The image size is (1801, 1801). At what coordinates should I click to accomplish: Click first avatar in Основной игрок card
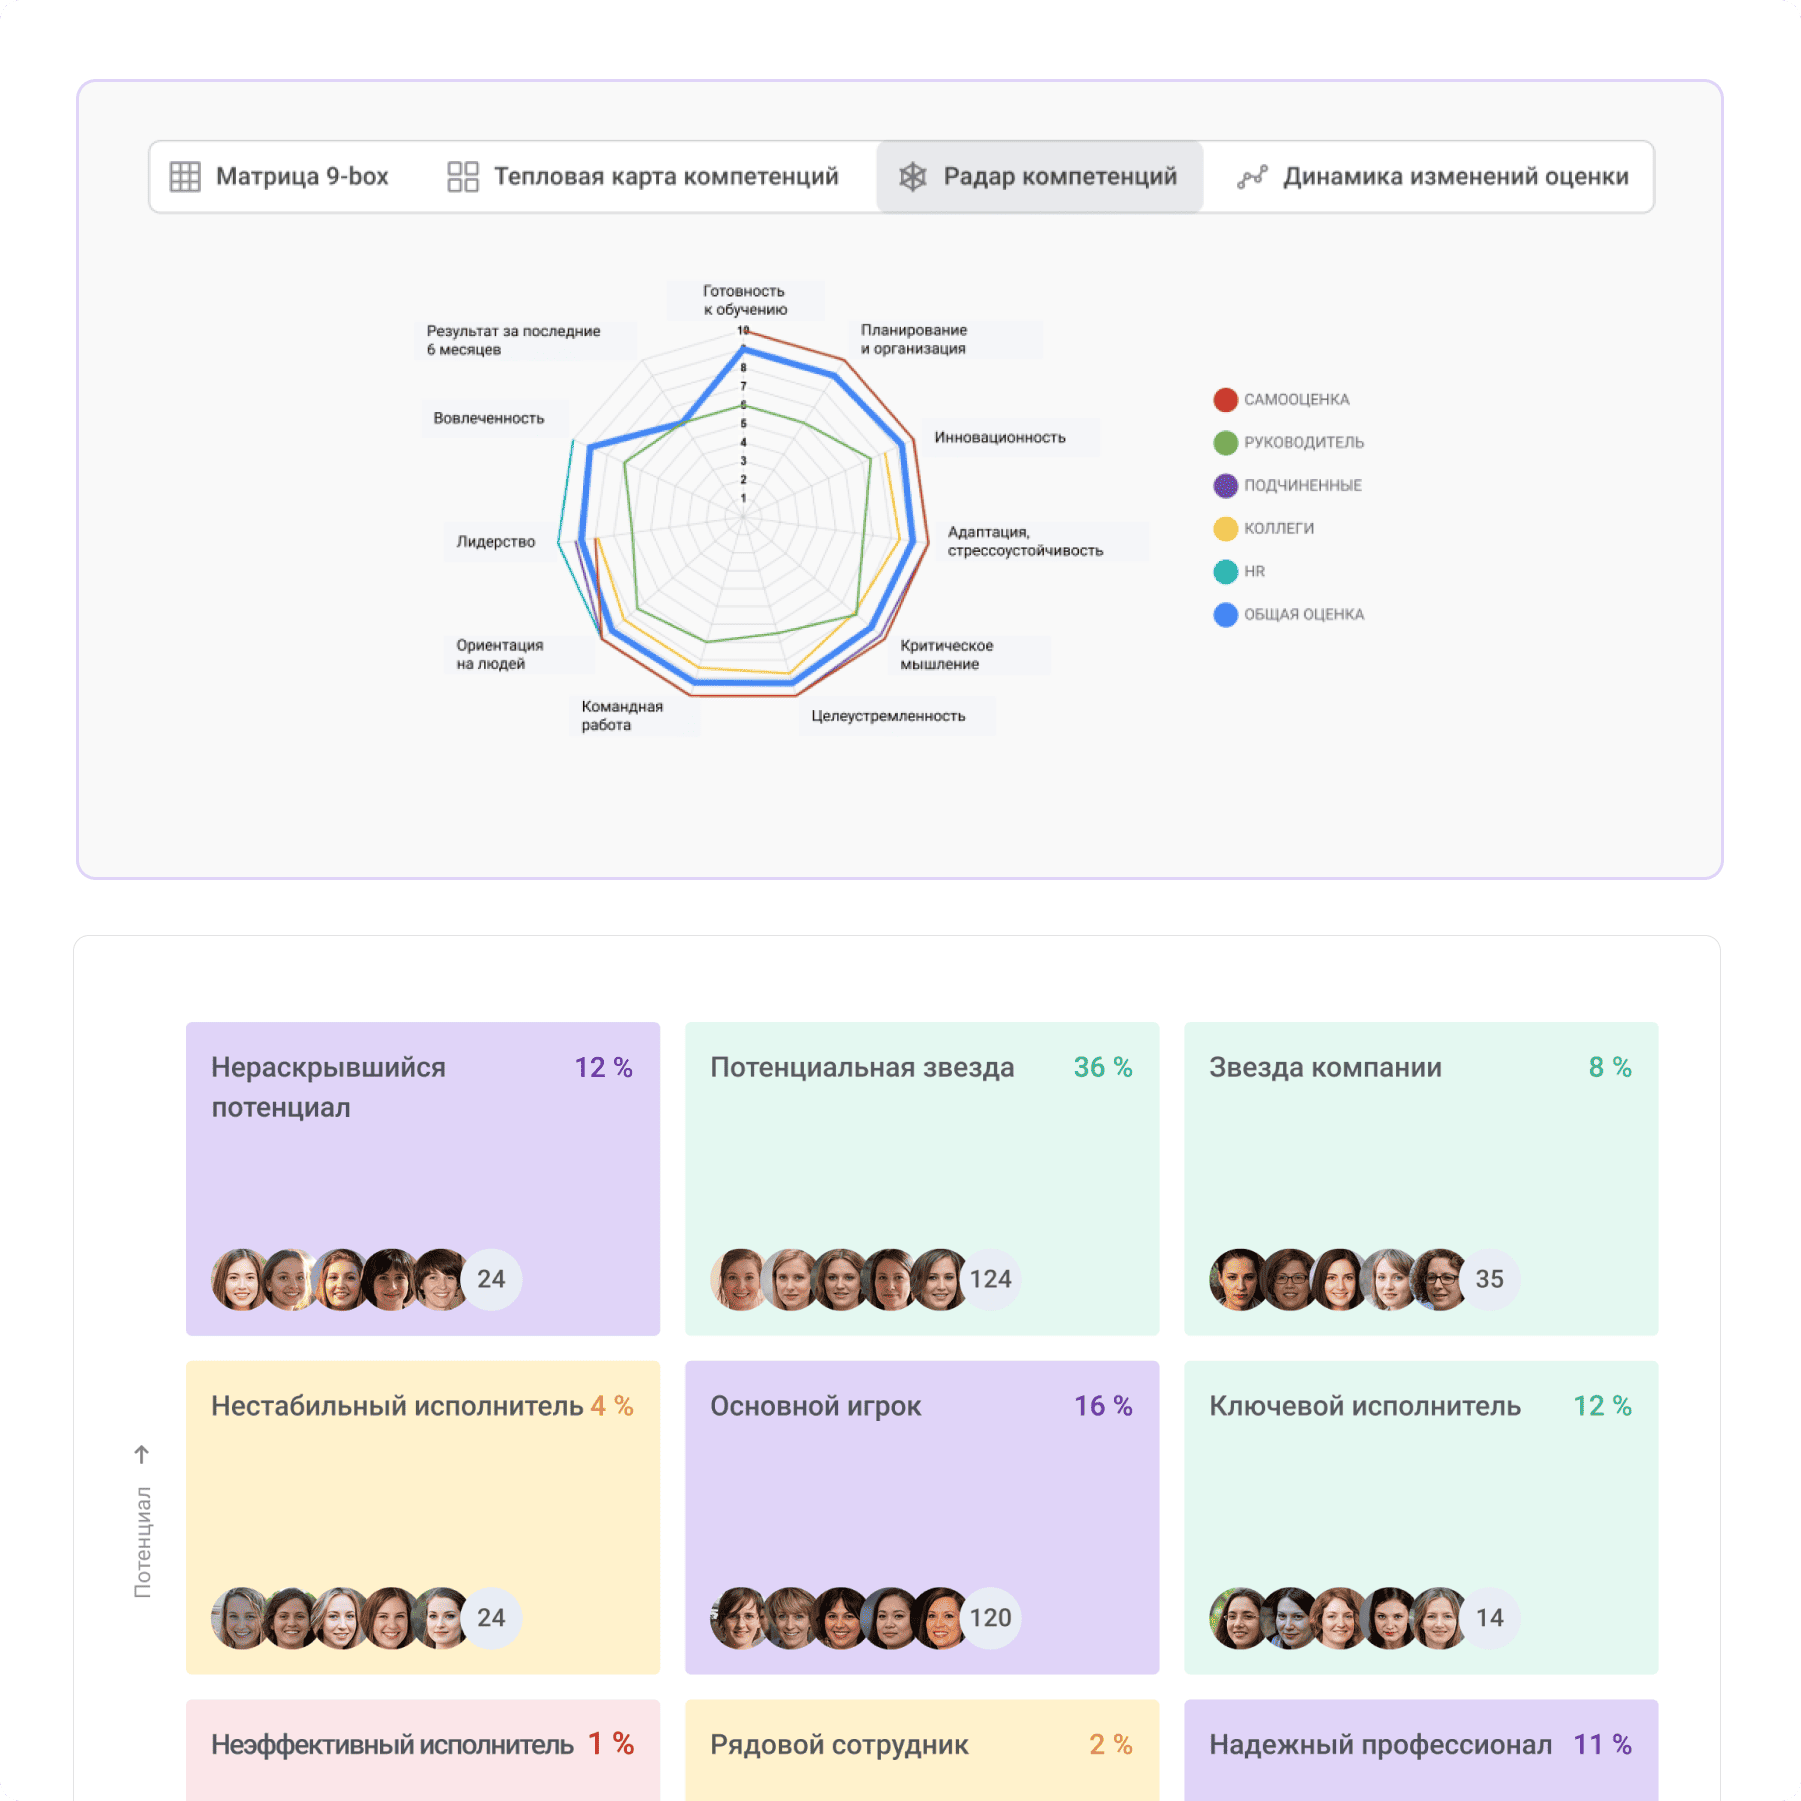click(x=739, y=1617)
